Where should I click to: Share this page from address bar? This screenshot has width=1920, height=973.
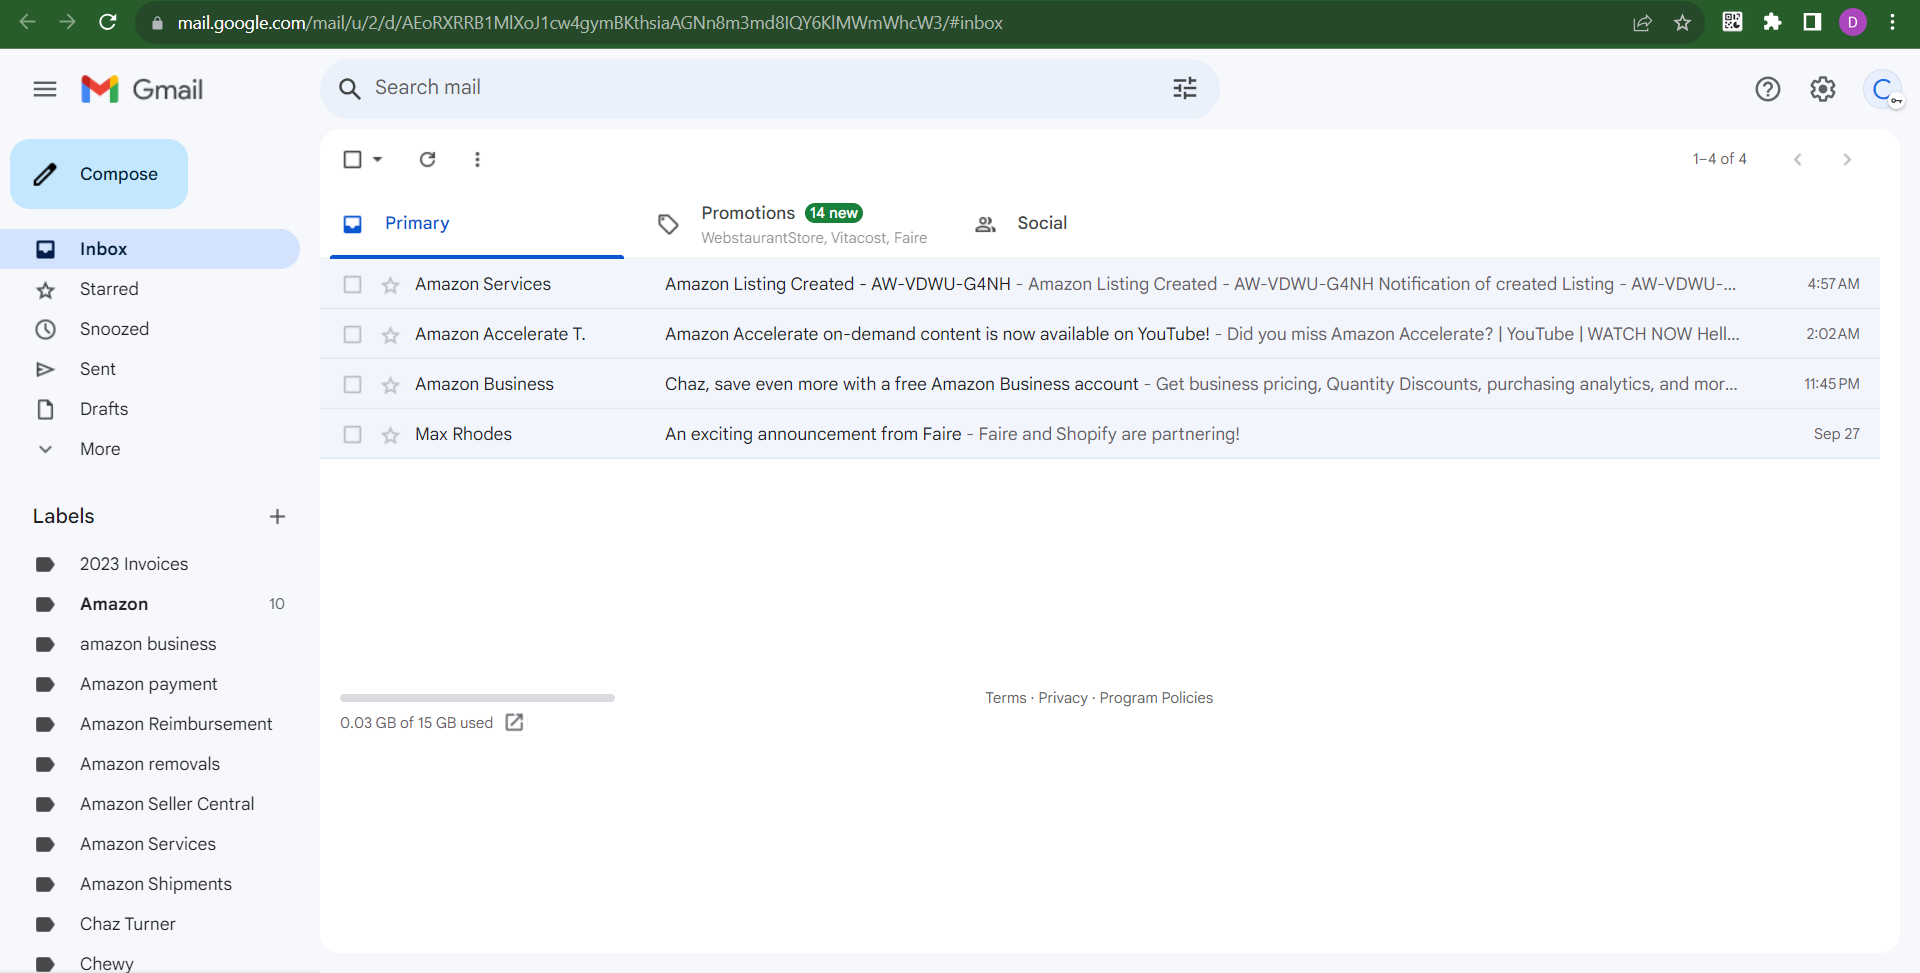[1642, 22]
